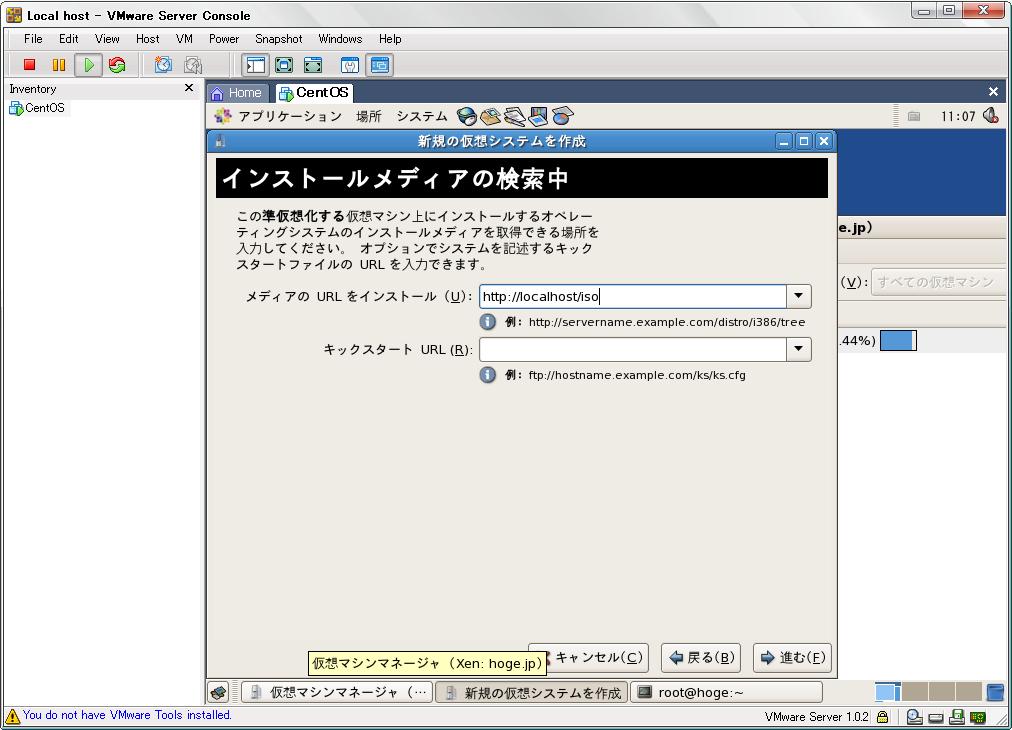Click the show desktop icon in GNOME panel

click(219, 693)
